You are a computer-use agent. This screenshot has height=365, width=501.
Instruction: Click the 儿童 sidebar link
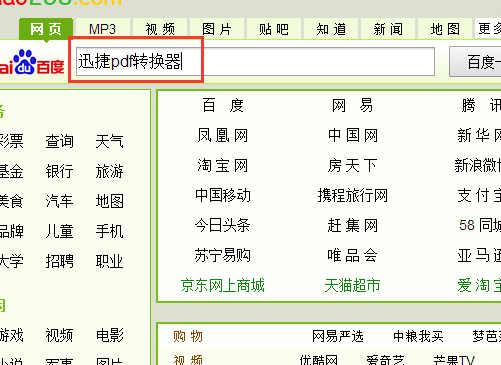pyautogui.click(x=59, y=231)
